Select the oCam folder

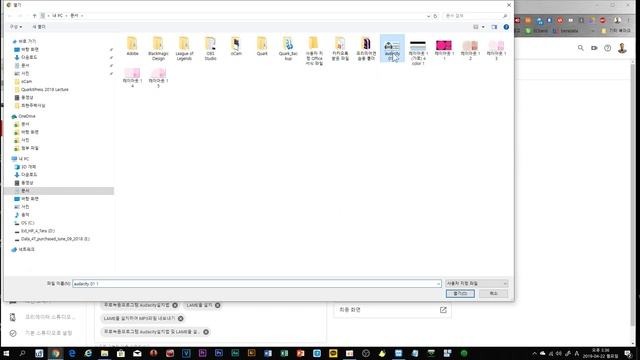pyautogui.click(x=236, y=46)
